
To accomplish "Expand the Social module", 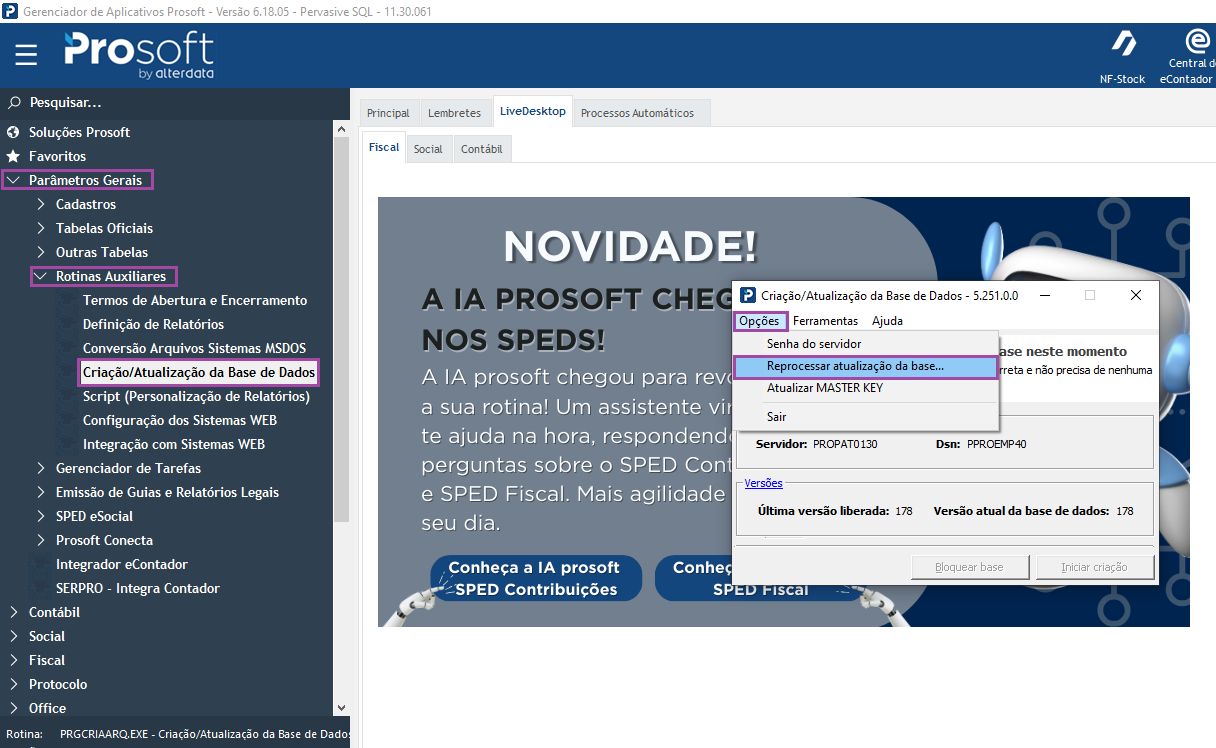I will (14, 636).
